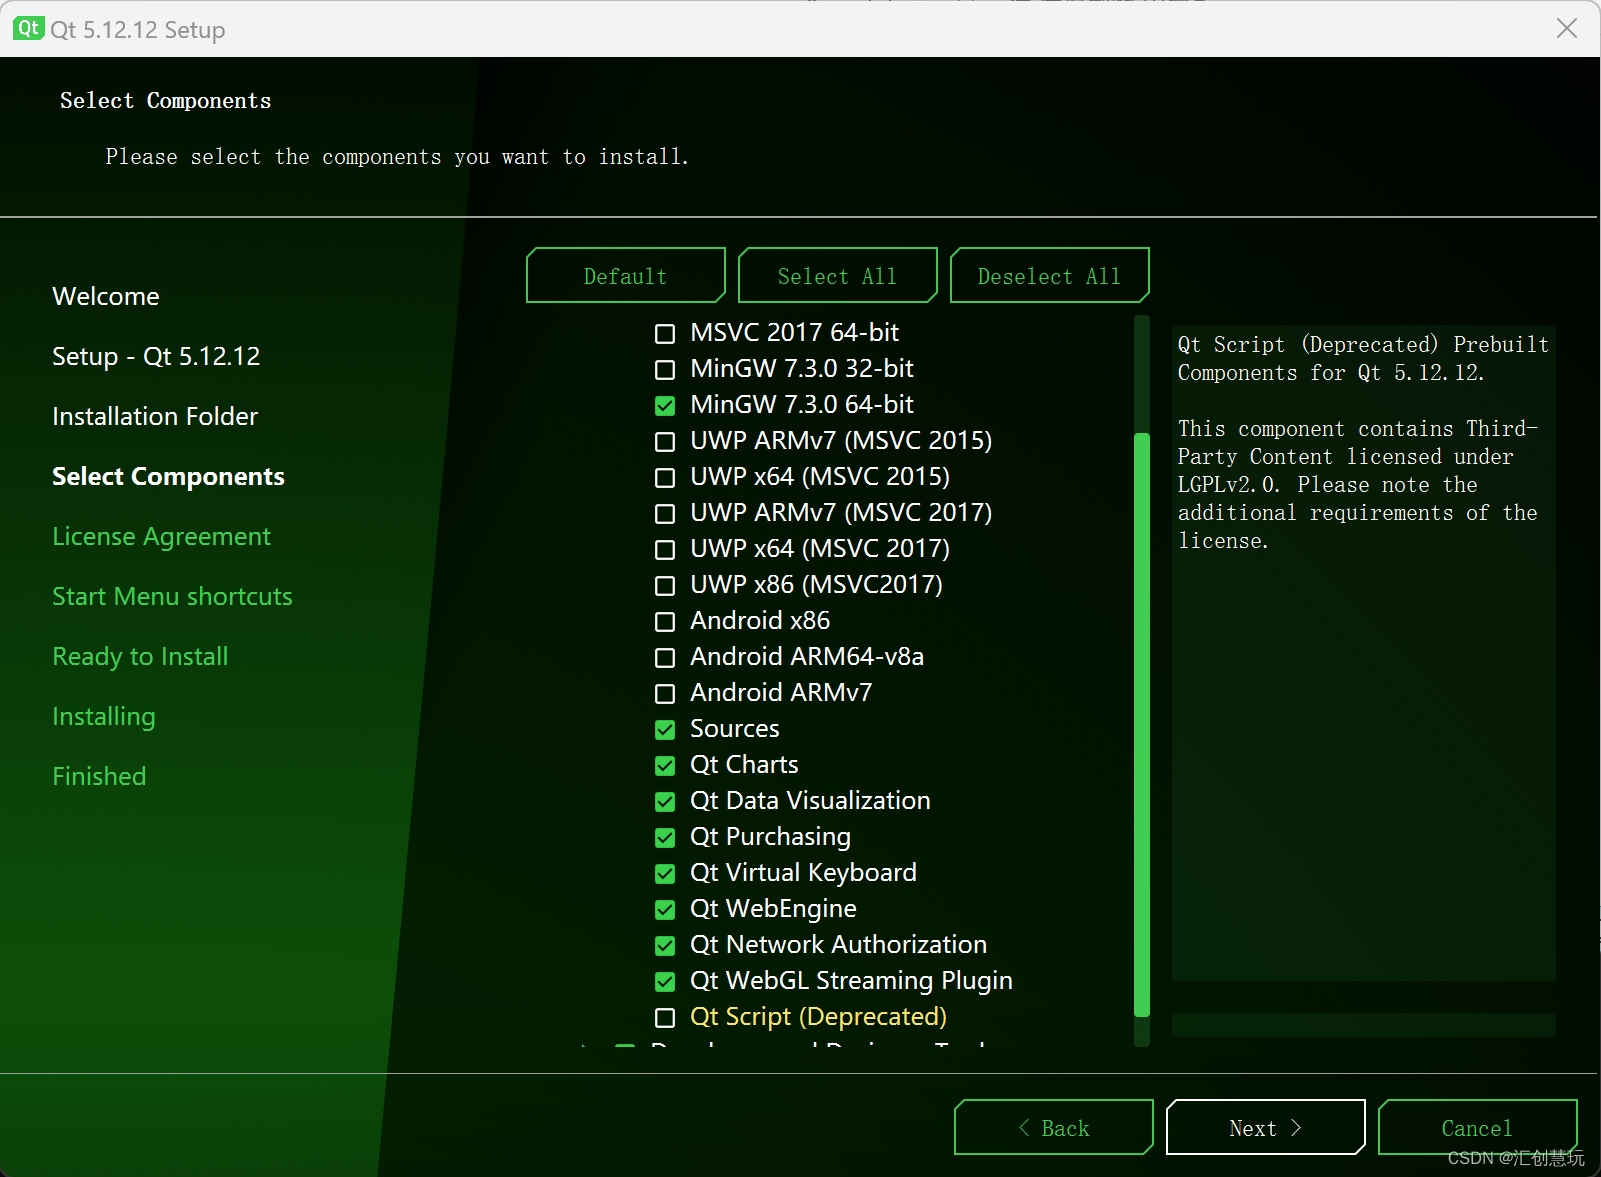This screenshot has width=1601, height=1177.
Task: Cancel the Qt installation
Action: (1478, 1127)
